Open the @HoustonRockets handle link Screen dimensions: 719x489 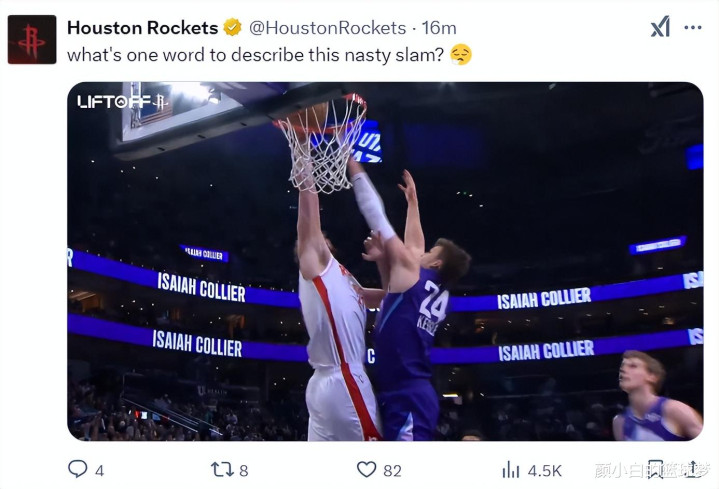tap(327, 28)
